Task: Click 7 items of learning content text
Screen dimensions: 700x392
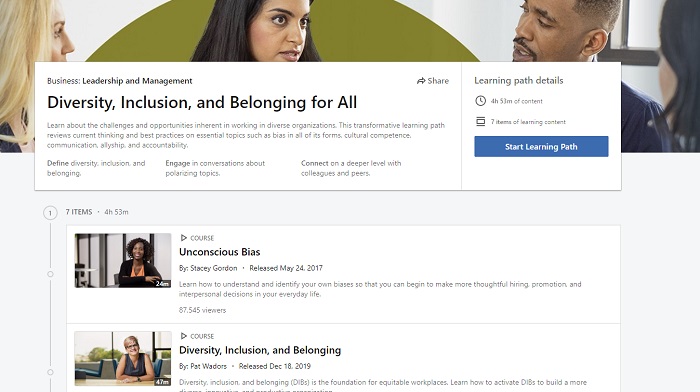Action: pyautogui.click(x=528, y=122)
